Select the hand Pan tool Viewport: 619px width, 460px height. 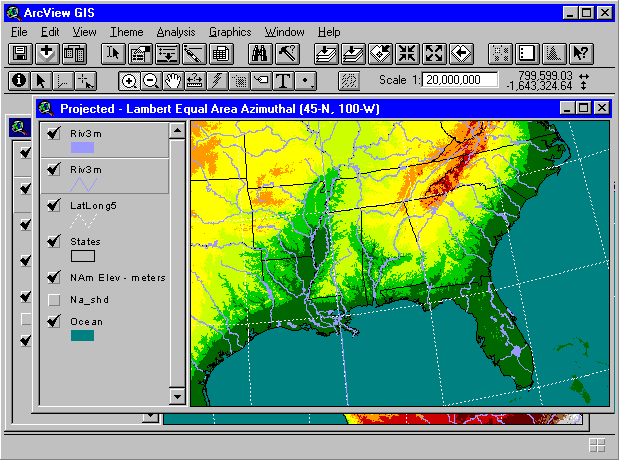tap(173, 81)
